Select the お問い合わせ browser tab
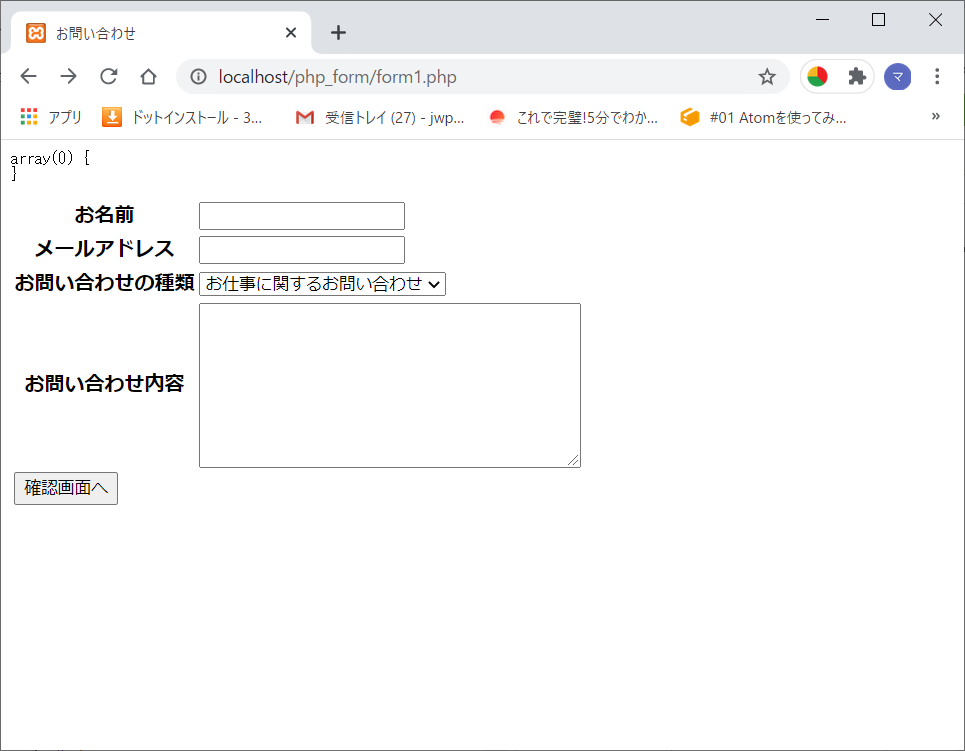The width and height of the screenshot is (965, 751). 161,33
